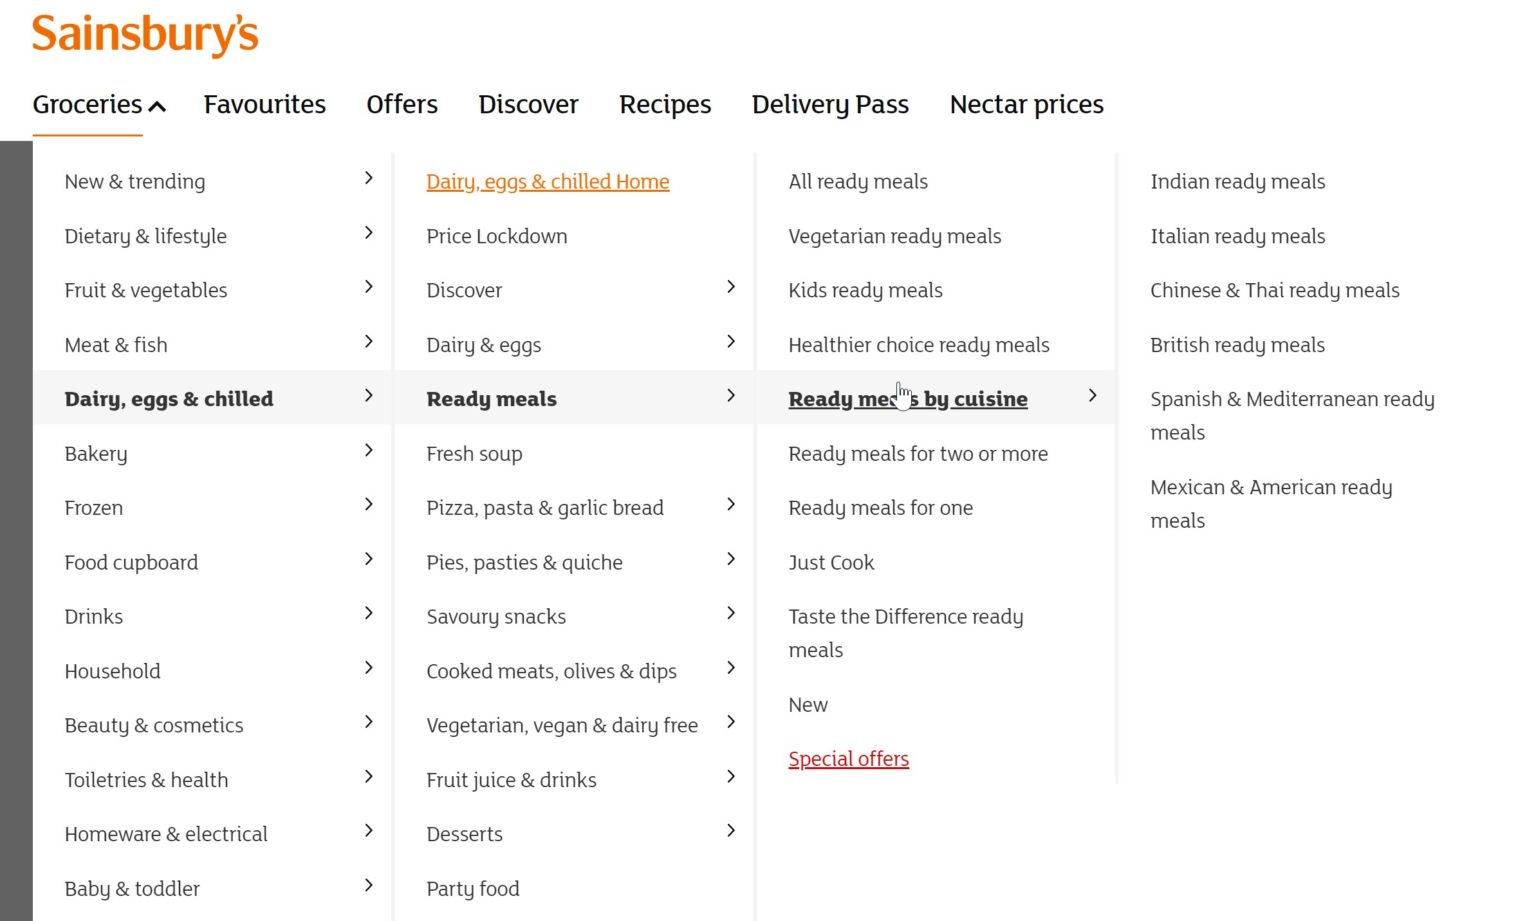The width and height of the screenshot is (1536, 921).
Task: Expand the Desserts submenu arrow
Action: 731,832
